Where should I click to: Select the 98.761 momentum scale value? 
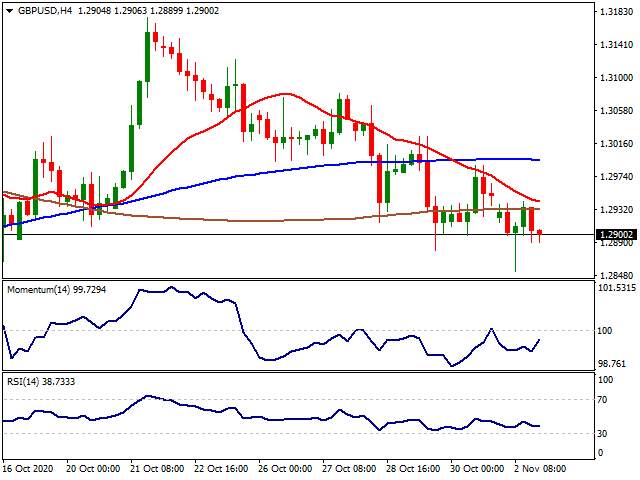pyautogui.click(x=612, y=364)
